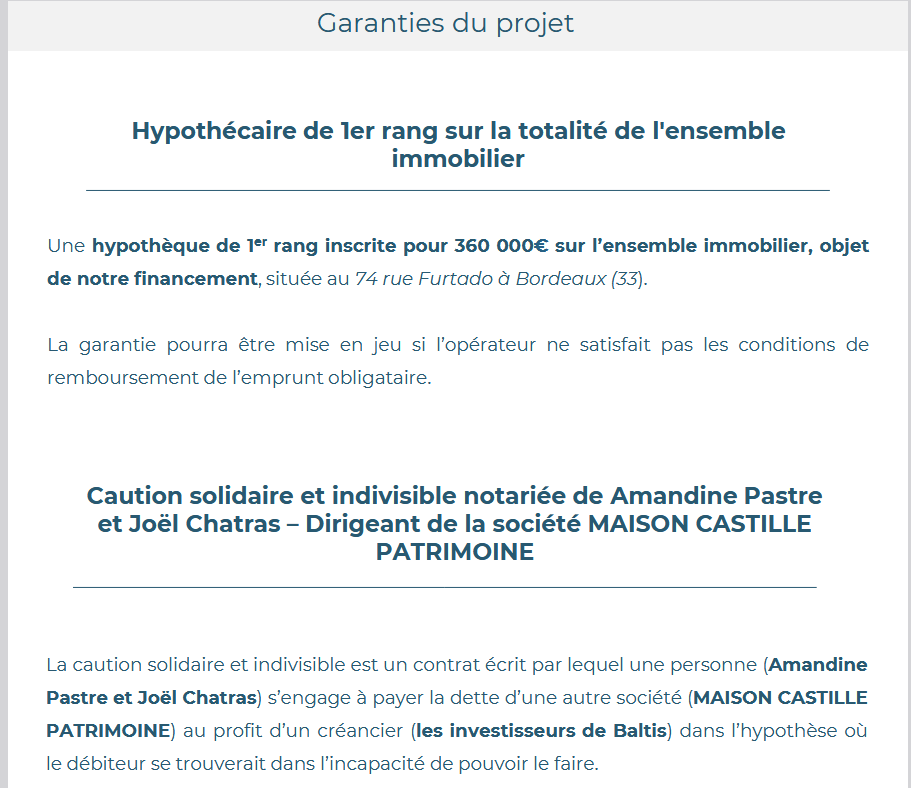Click the bold "les investisseurs de Baltis" text
Screen dimensions: 911x788
click(x=541, y=731)
